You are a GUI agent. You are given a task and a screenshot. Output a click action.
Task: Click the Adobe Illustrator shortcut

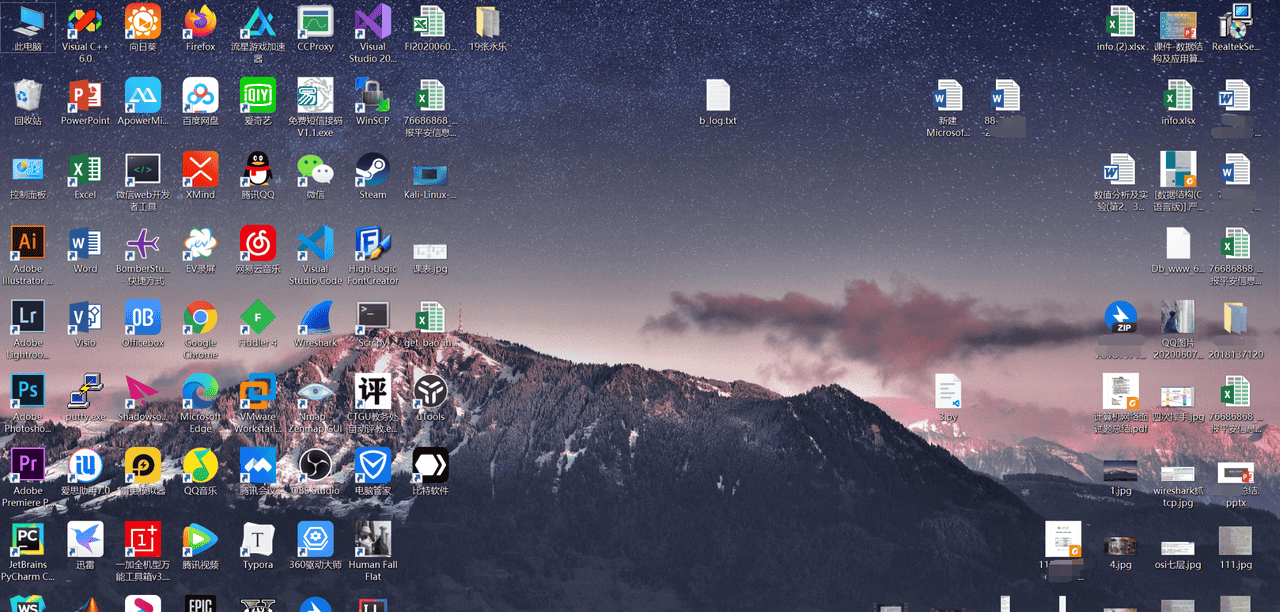click(x=28, y=244)
